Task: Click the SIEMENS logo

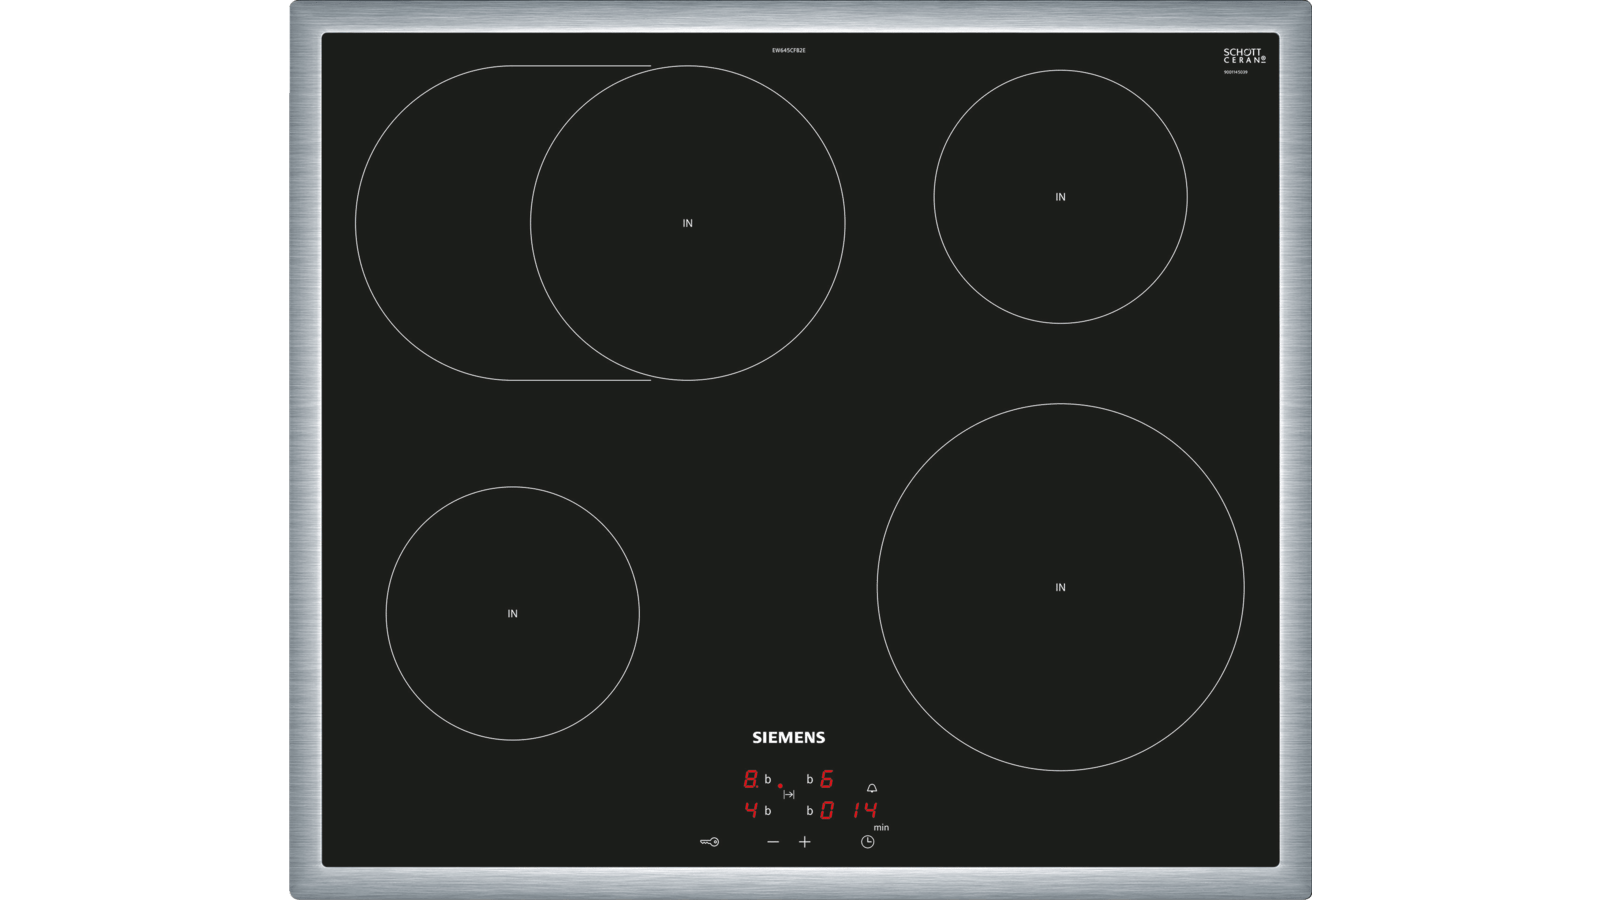Action: 789,738
